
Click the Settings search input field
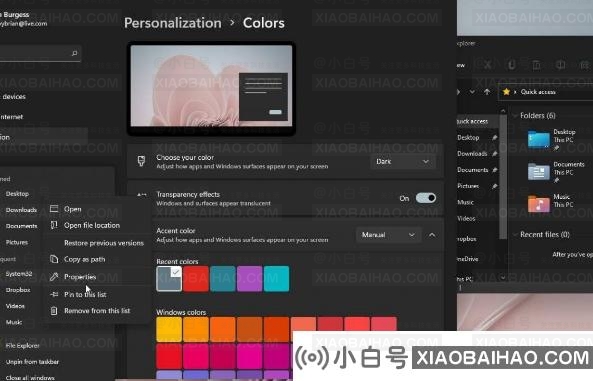(x=40, y=53)
